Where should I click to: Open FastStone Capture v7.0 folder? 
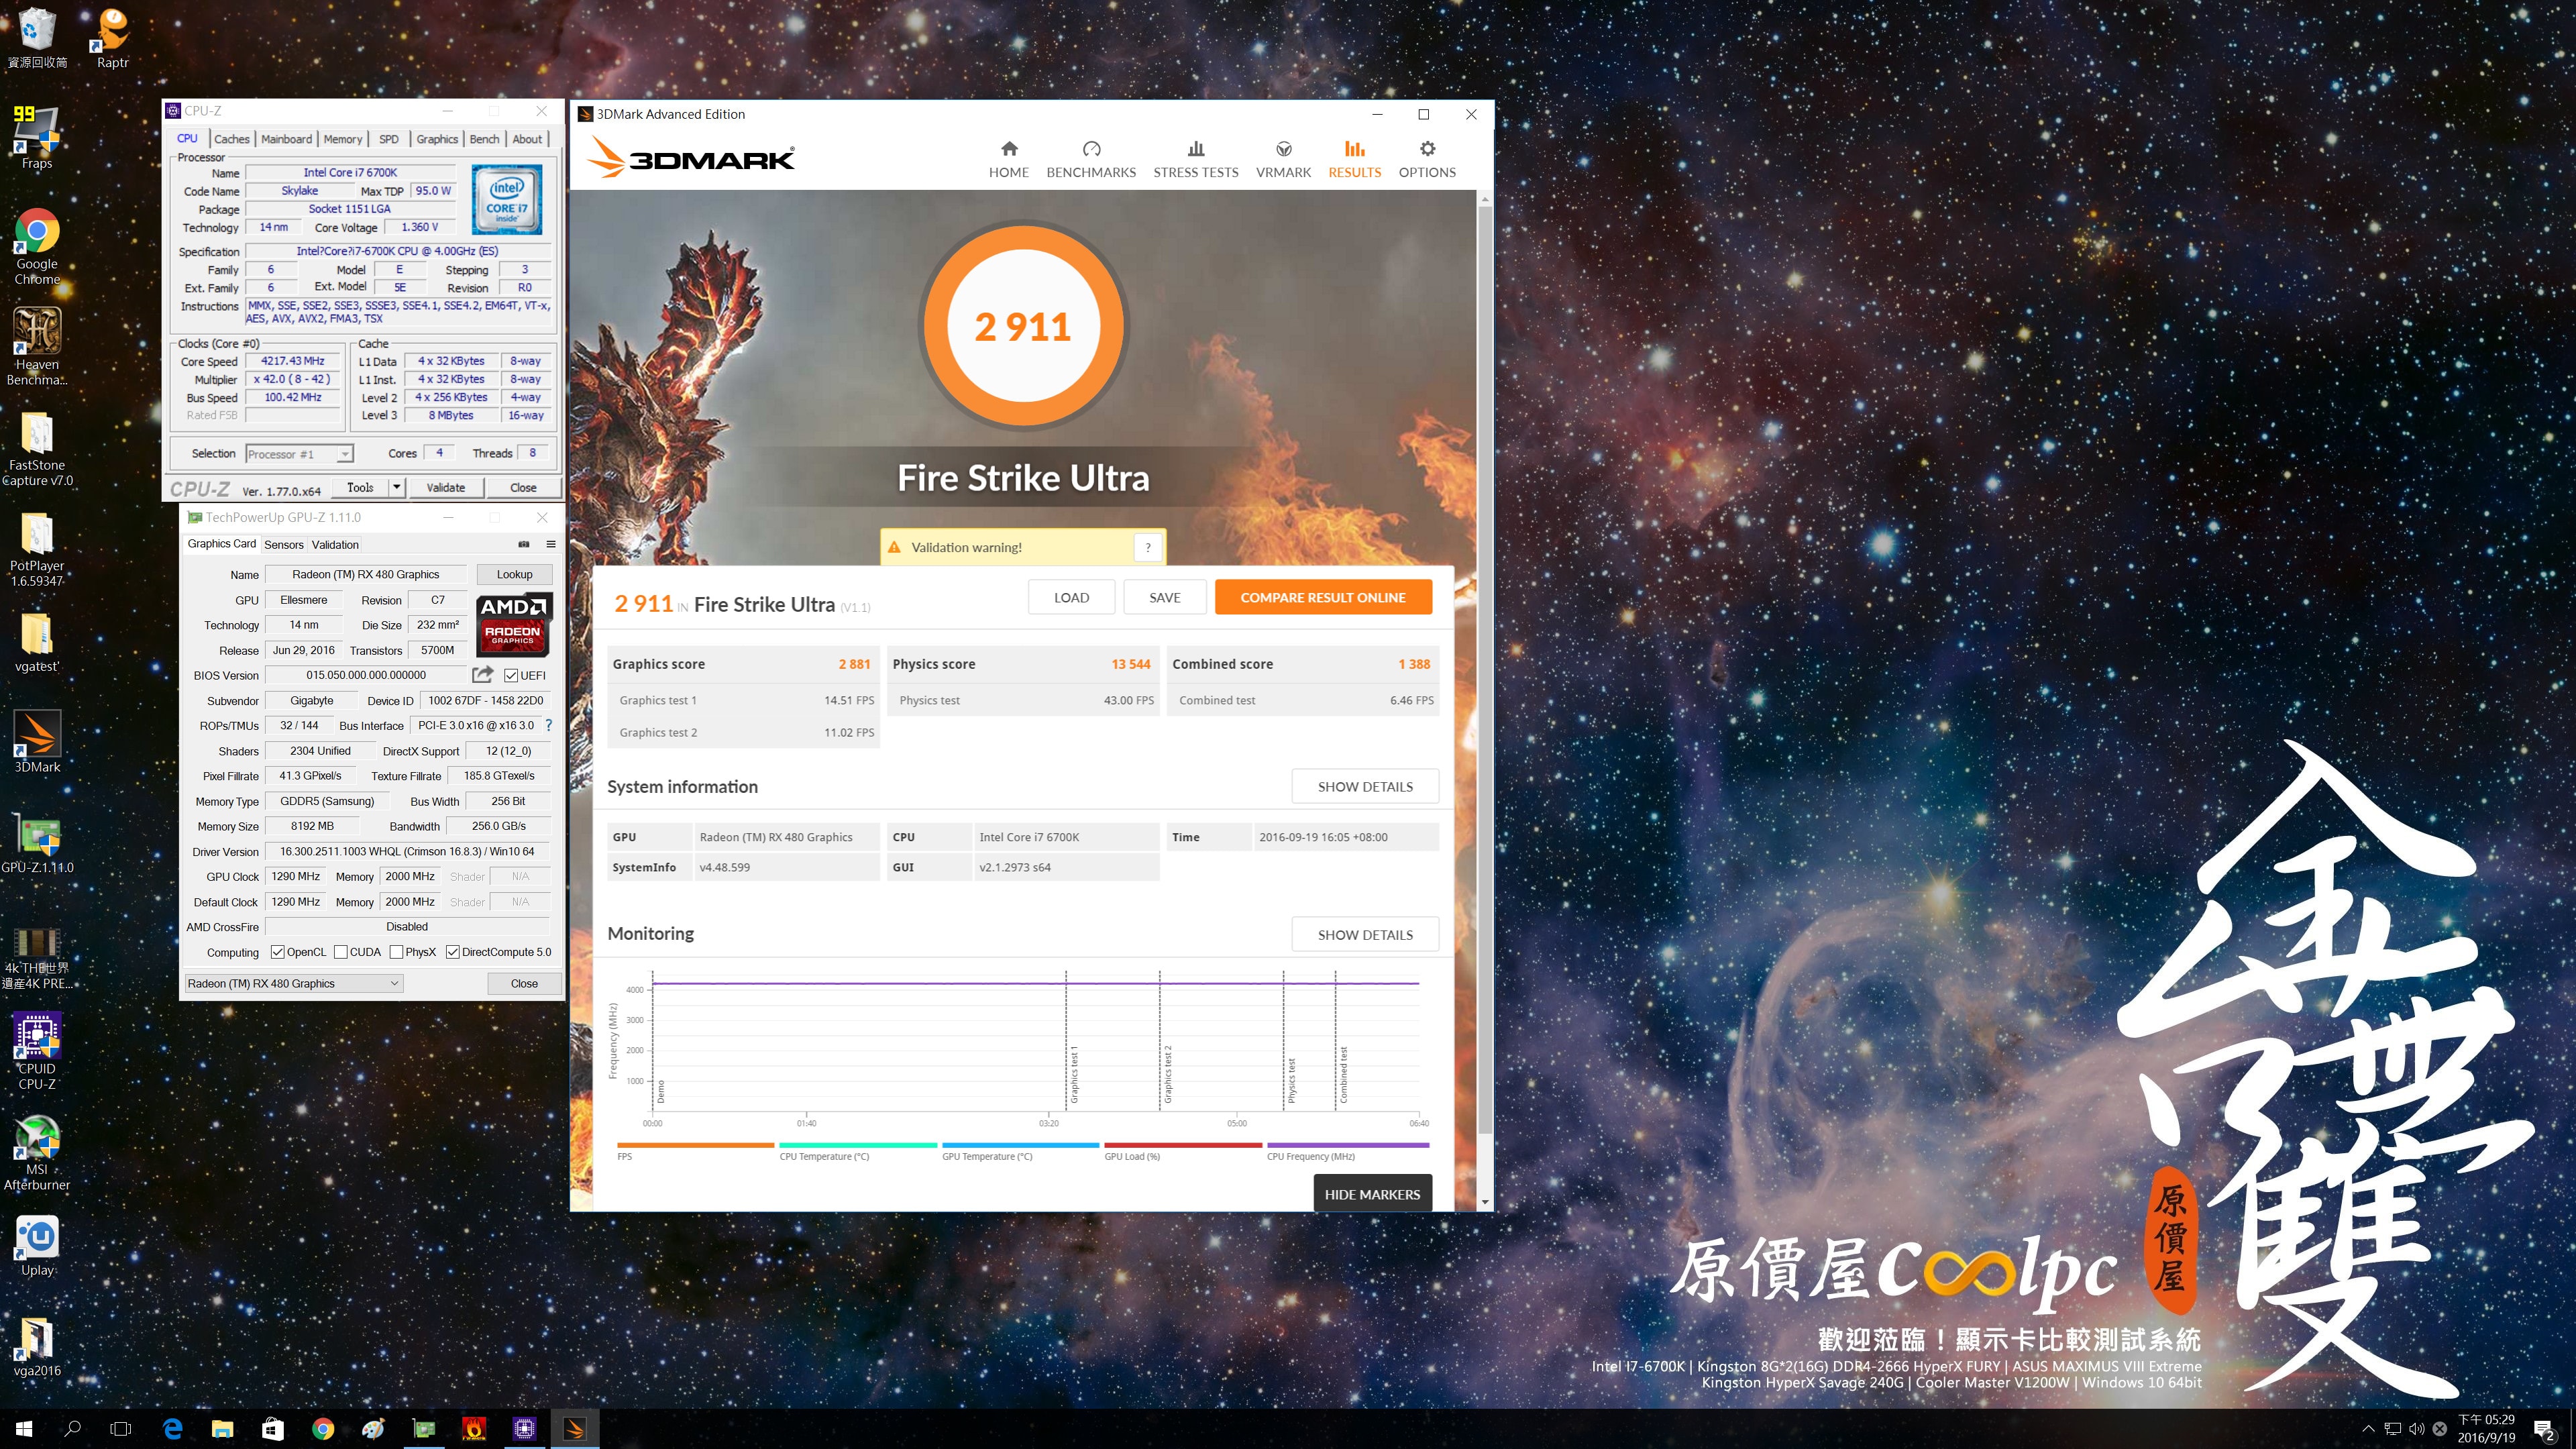click(x=37, y=449)
